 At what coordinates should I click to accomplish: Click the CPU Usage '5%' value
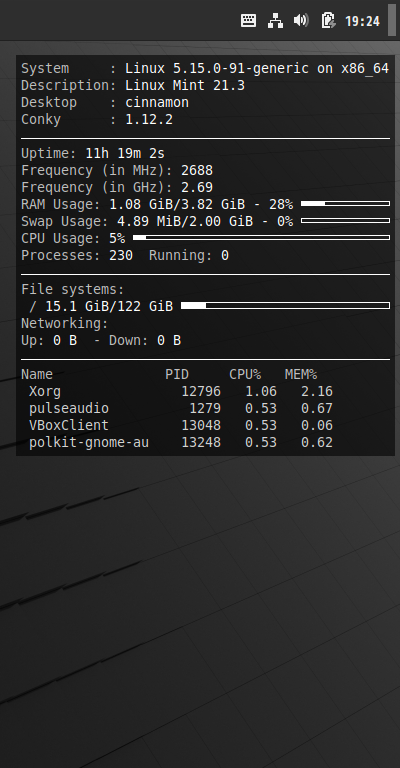(x=117, y=239)
